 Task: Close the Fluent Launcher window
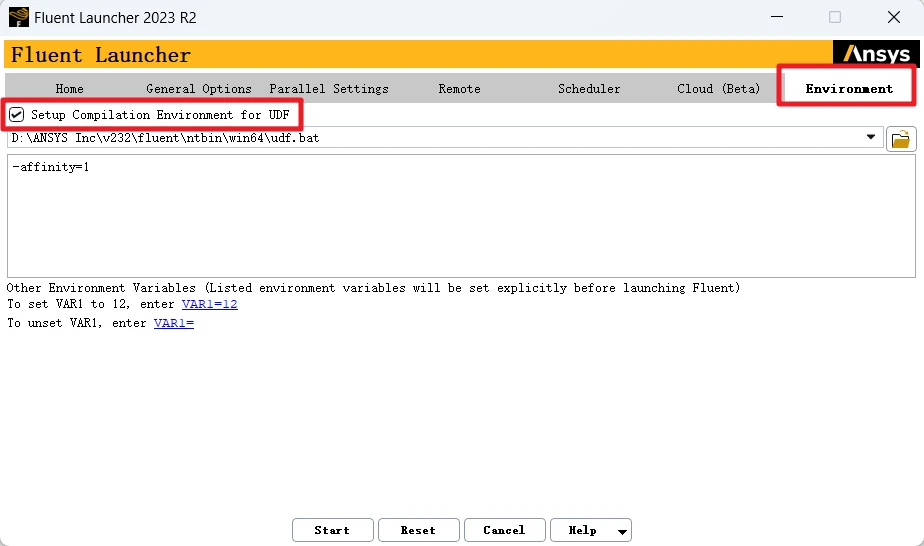894,17
